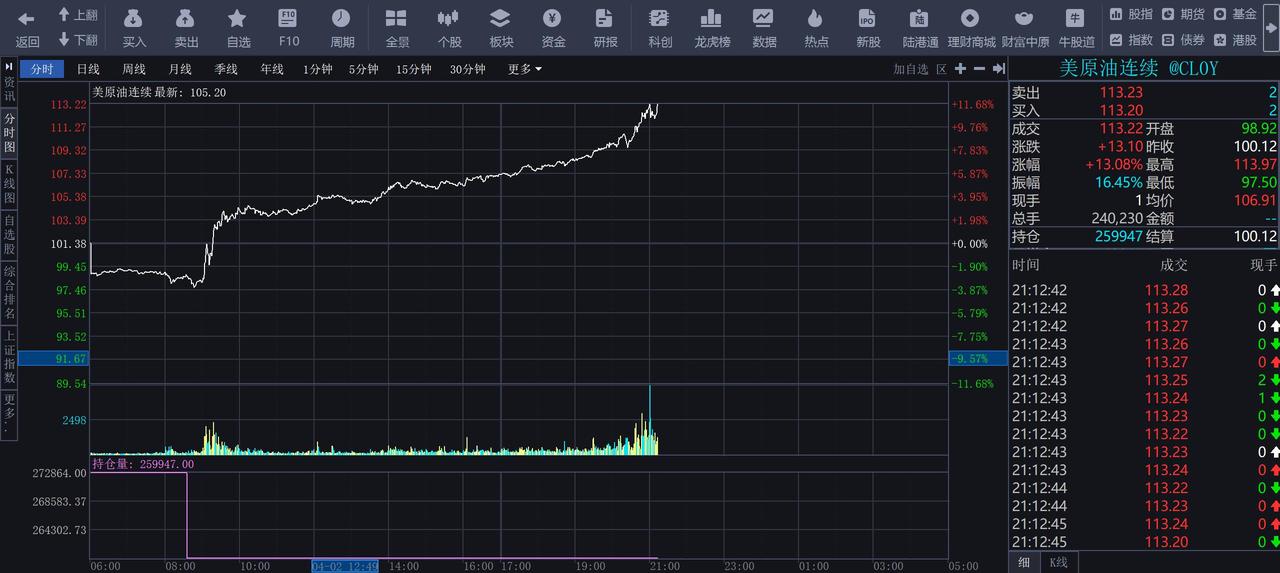The width and height of the screenshot is (1280, 573).
Task: Open the 综合排名 sidebar tab
Action: pyautogui.click(x=9, y=293)
